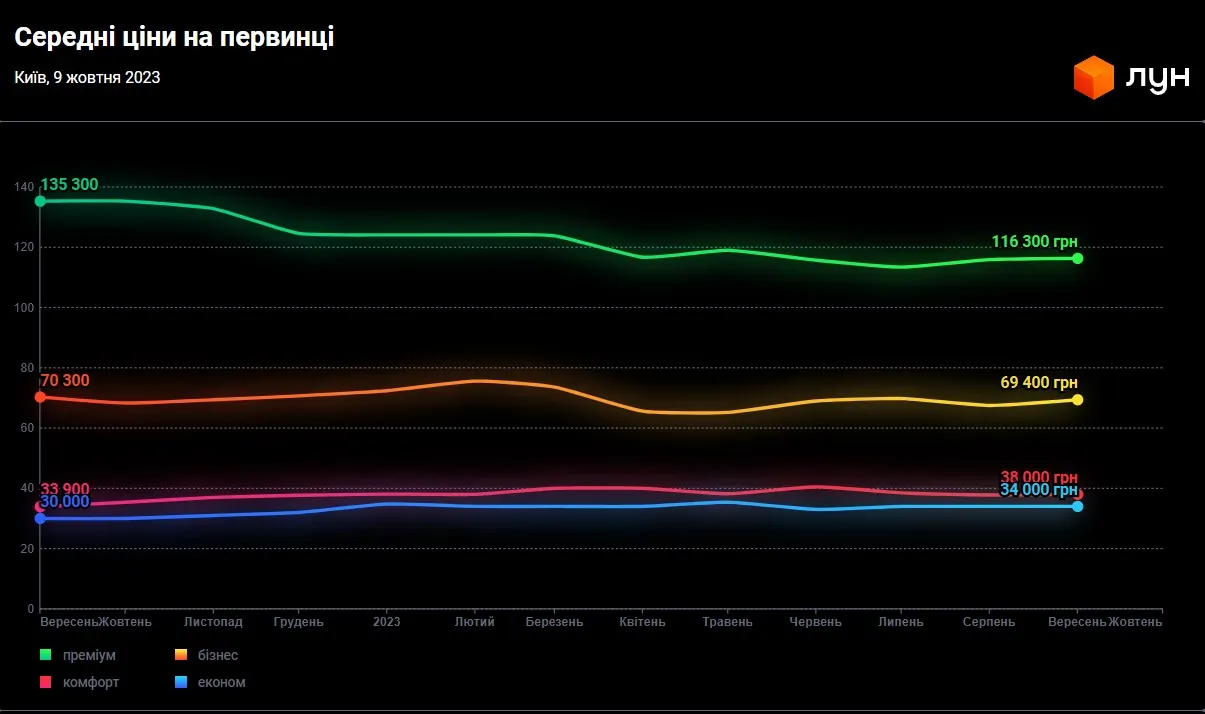Click the chart title Середні ціни на первинці
Screen dimensions: 1205x714
coord(174,38)
